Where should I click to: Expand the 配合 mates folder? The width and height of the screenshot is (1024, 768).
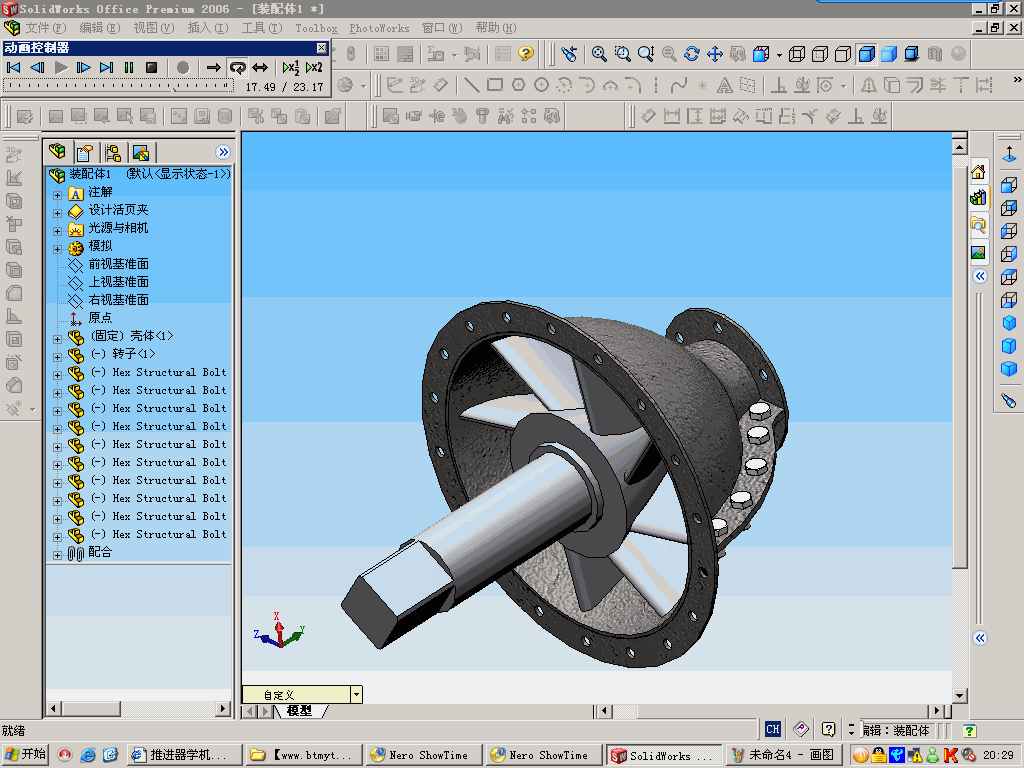coord(57,555)
